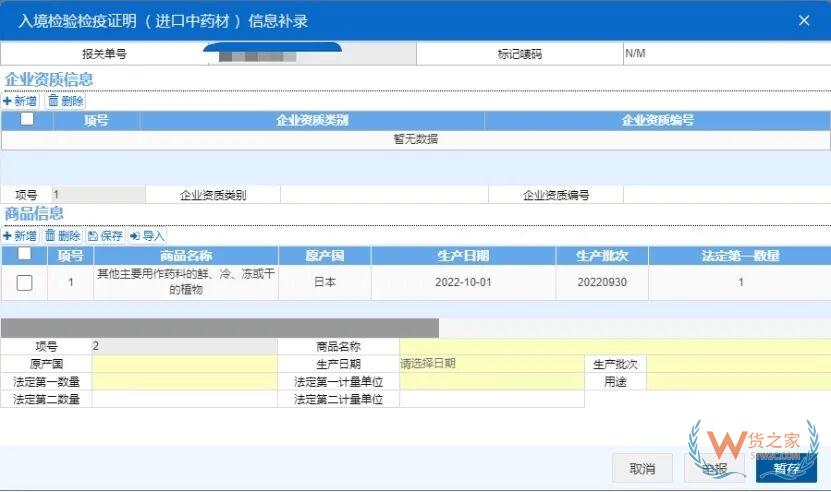Click the product name cell 其他主要用作药料的鲜、冷、冻或干的植物
The image size is (831, 492).
[x=186, y=282]
